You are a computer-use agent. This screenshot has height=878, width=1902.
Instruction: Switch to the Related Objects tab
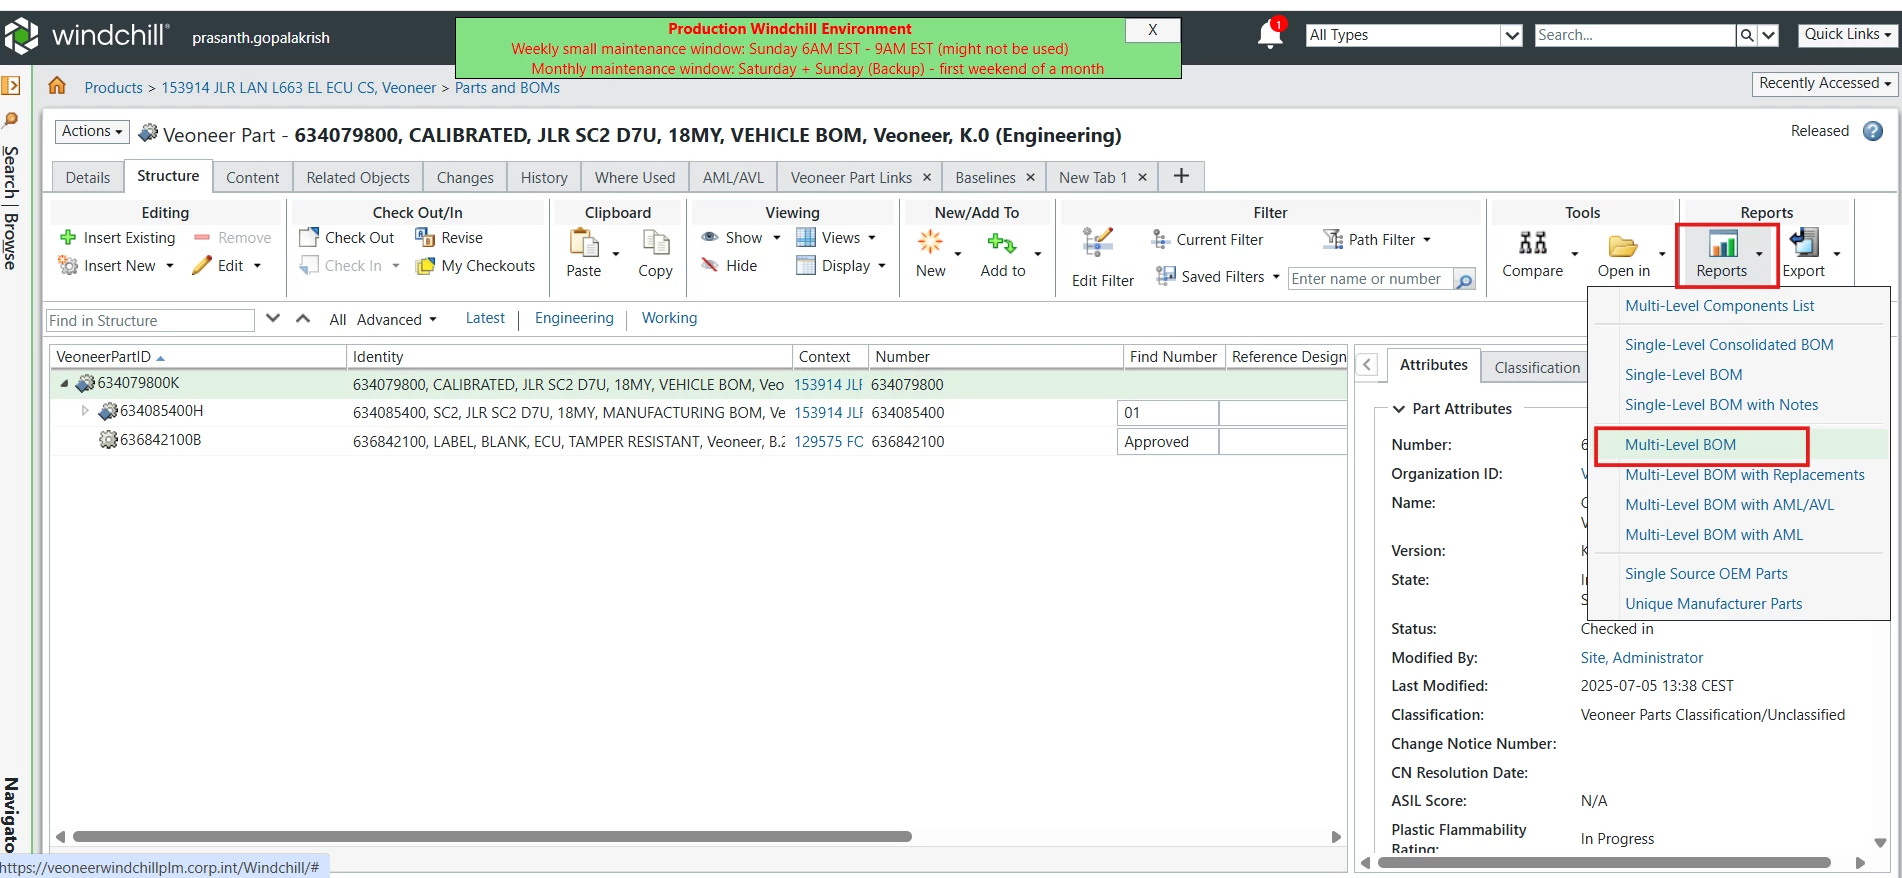pyautogui.click(x=358, y=177)
